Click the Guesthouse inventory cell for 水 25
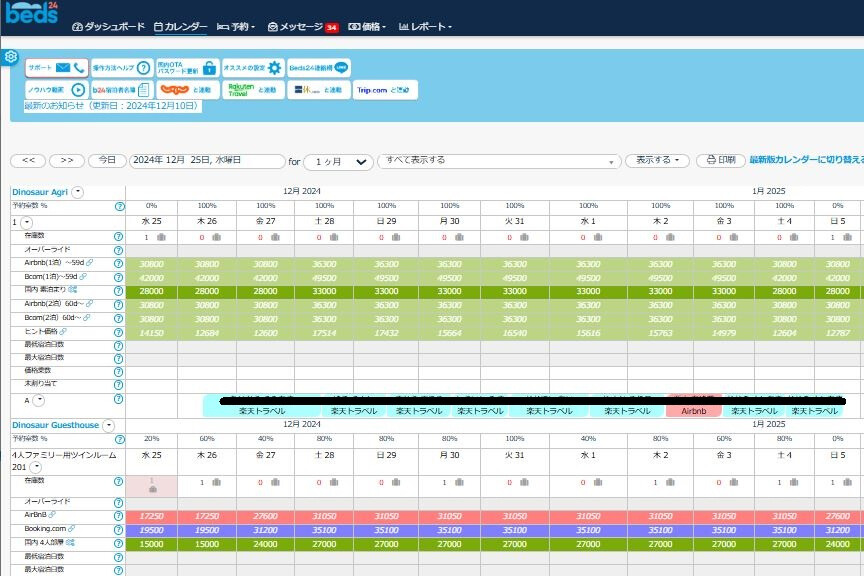The height and width of the screenshot is (576, 864). pyautogui.click(x=152, y=486)
